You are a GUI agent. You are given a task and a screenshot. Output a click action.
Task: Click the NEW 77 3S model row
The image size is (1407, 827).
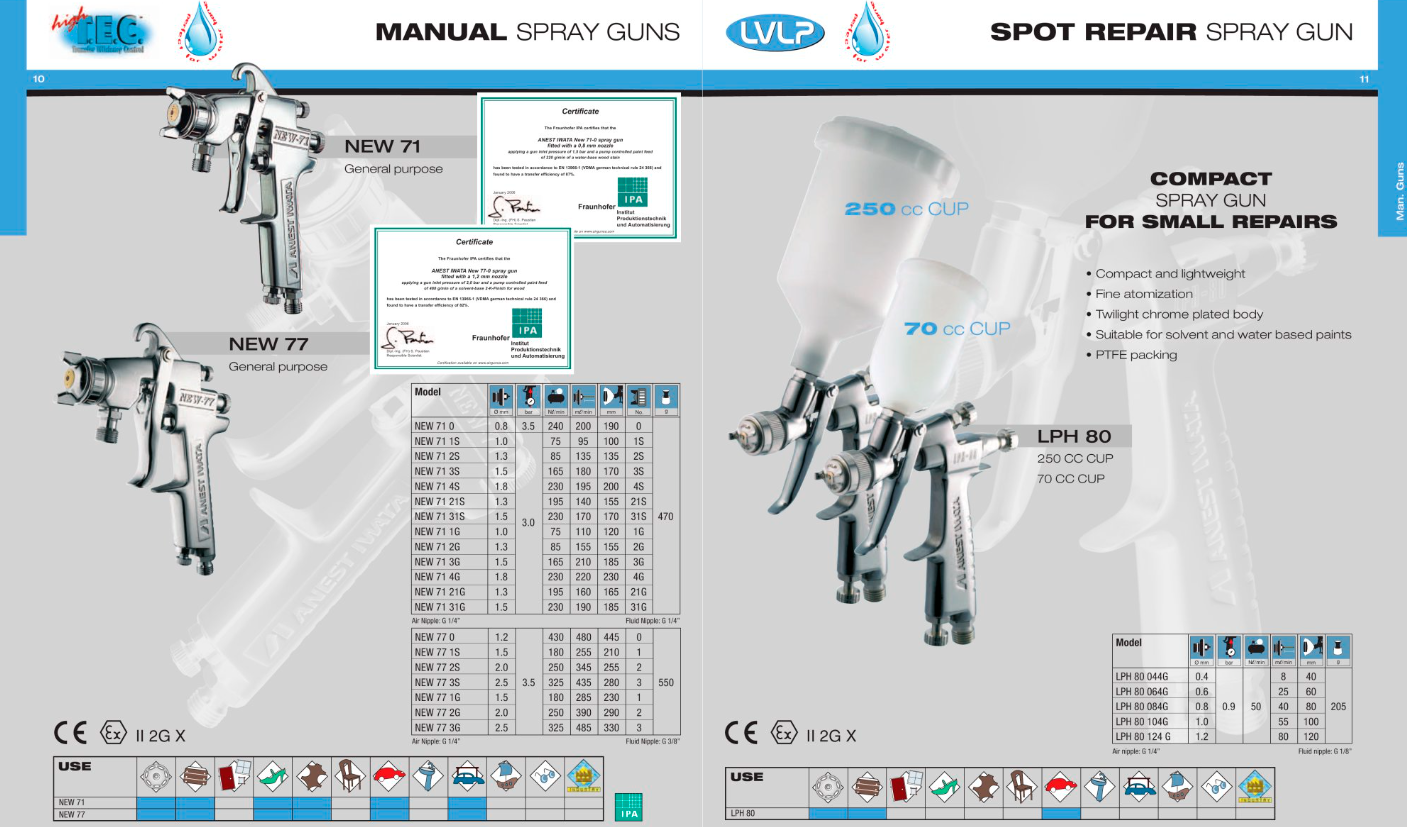tap(546, 682)
